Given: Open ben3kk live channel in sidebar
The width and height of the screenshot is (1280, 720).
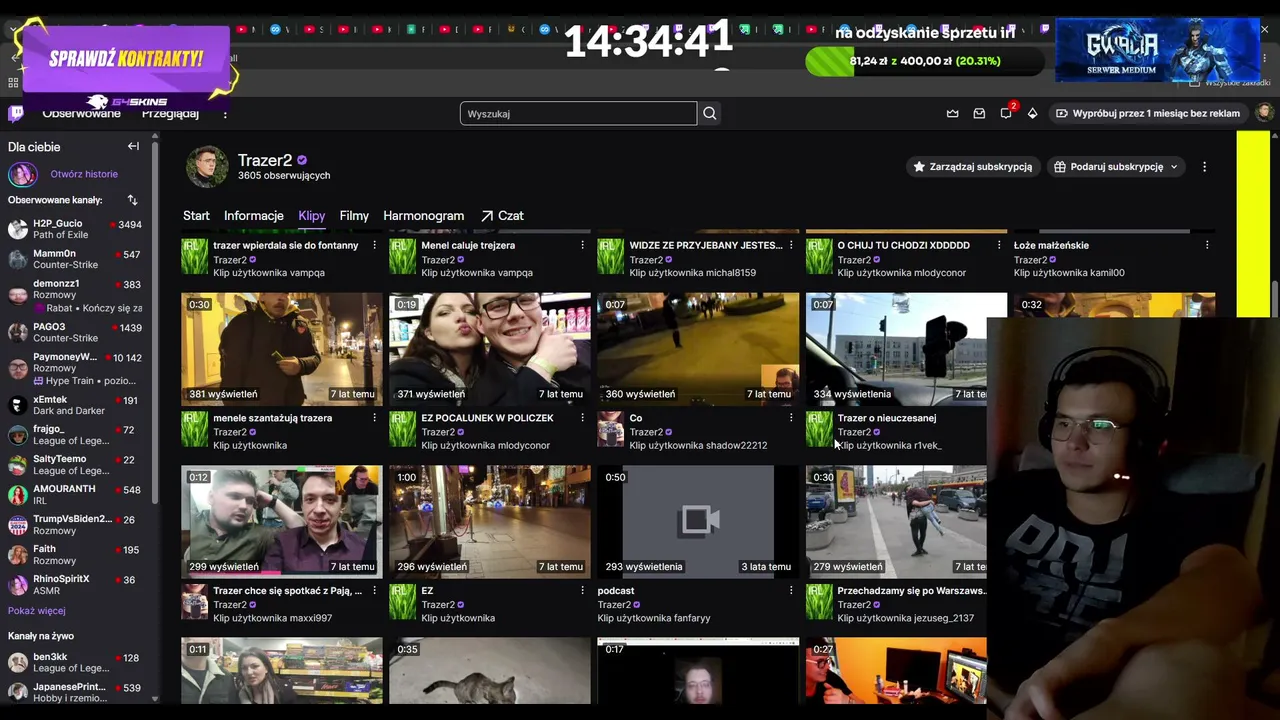Looking at the screenshot, I should [x=76, y=663].
